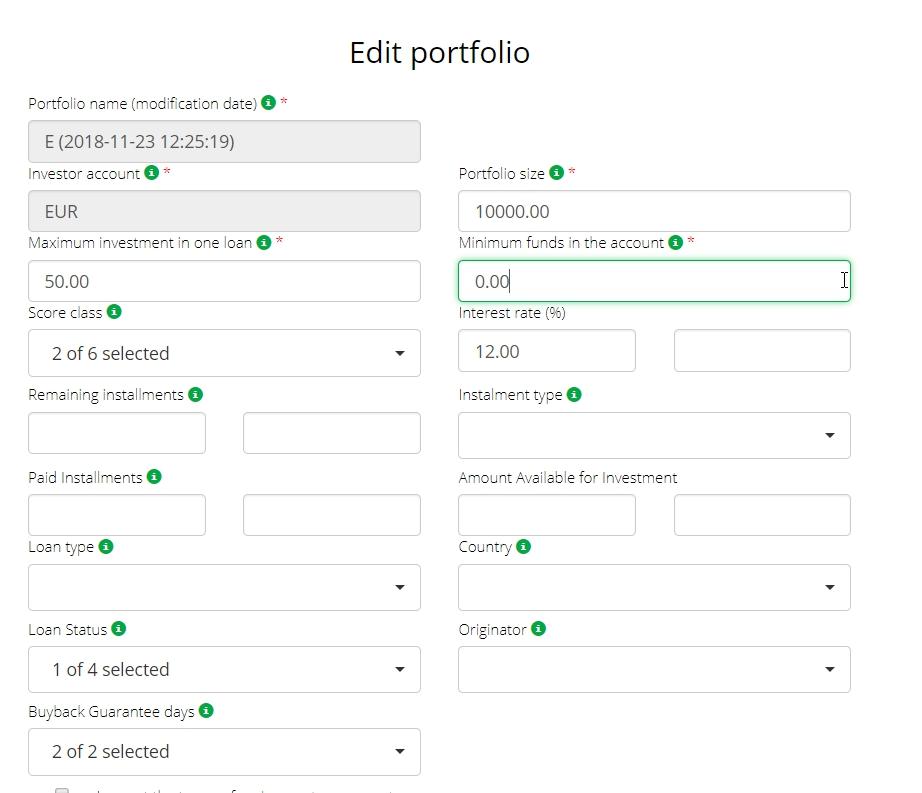Open the Loan Status multi-select dropdown
The image size is (922, 793).
pyautogui.click(x=224, y=669)
